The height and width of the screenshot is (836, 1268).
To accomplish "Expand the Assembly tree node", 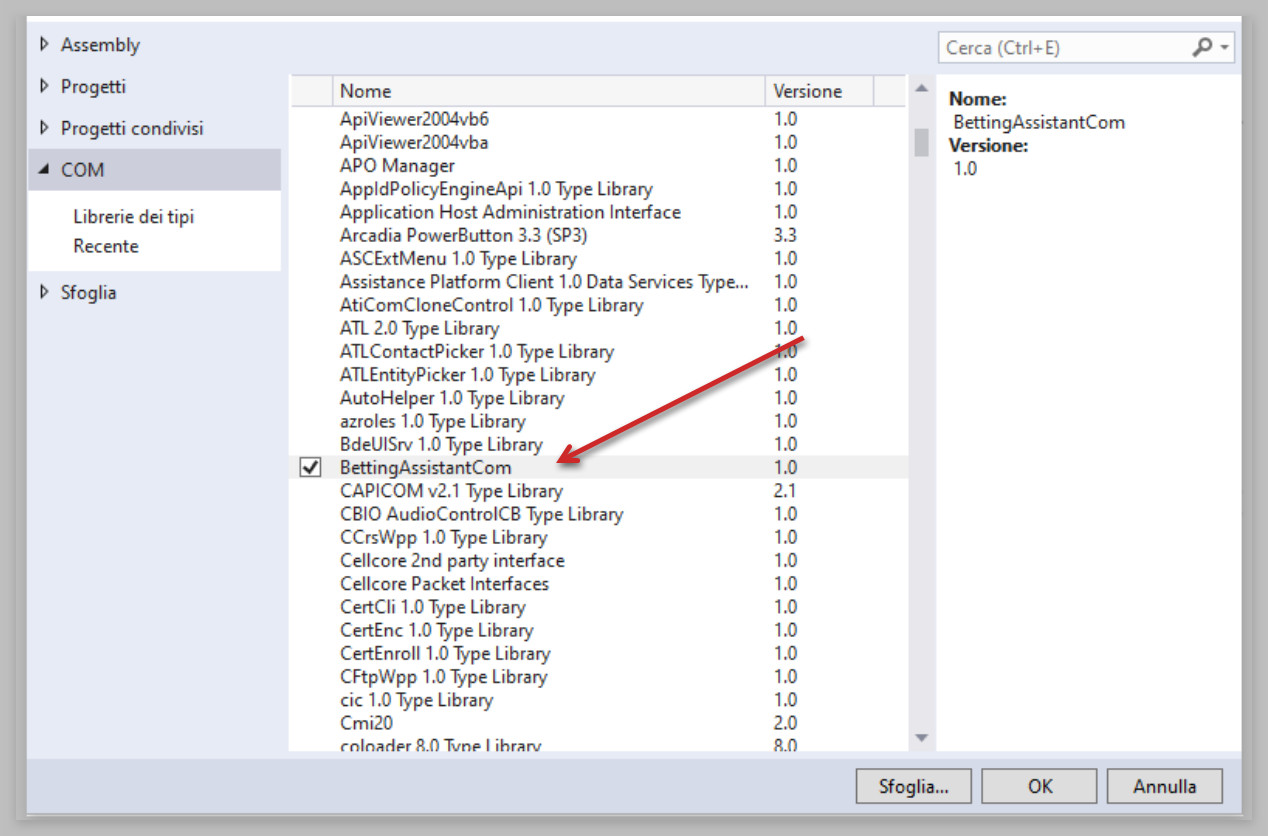I will pyautogui.click(x=44, y=45).
